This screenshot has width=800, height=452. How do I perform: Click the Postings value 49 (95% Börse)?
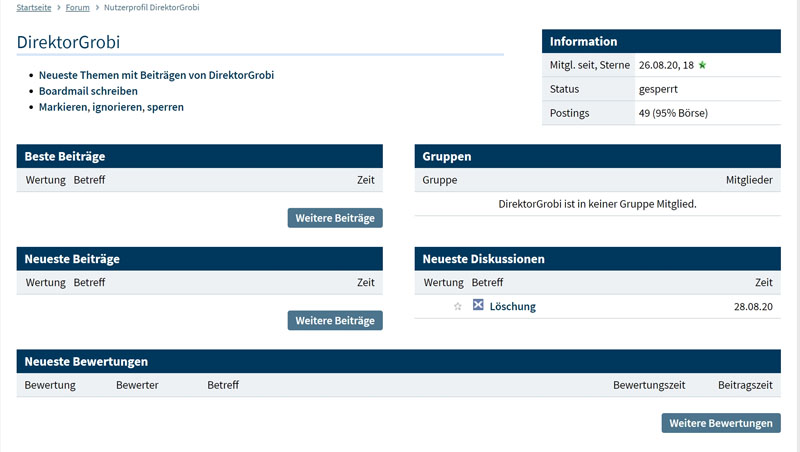coord(673,113)
